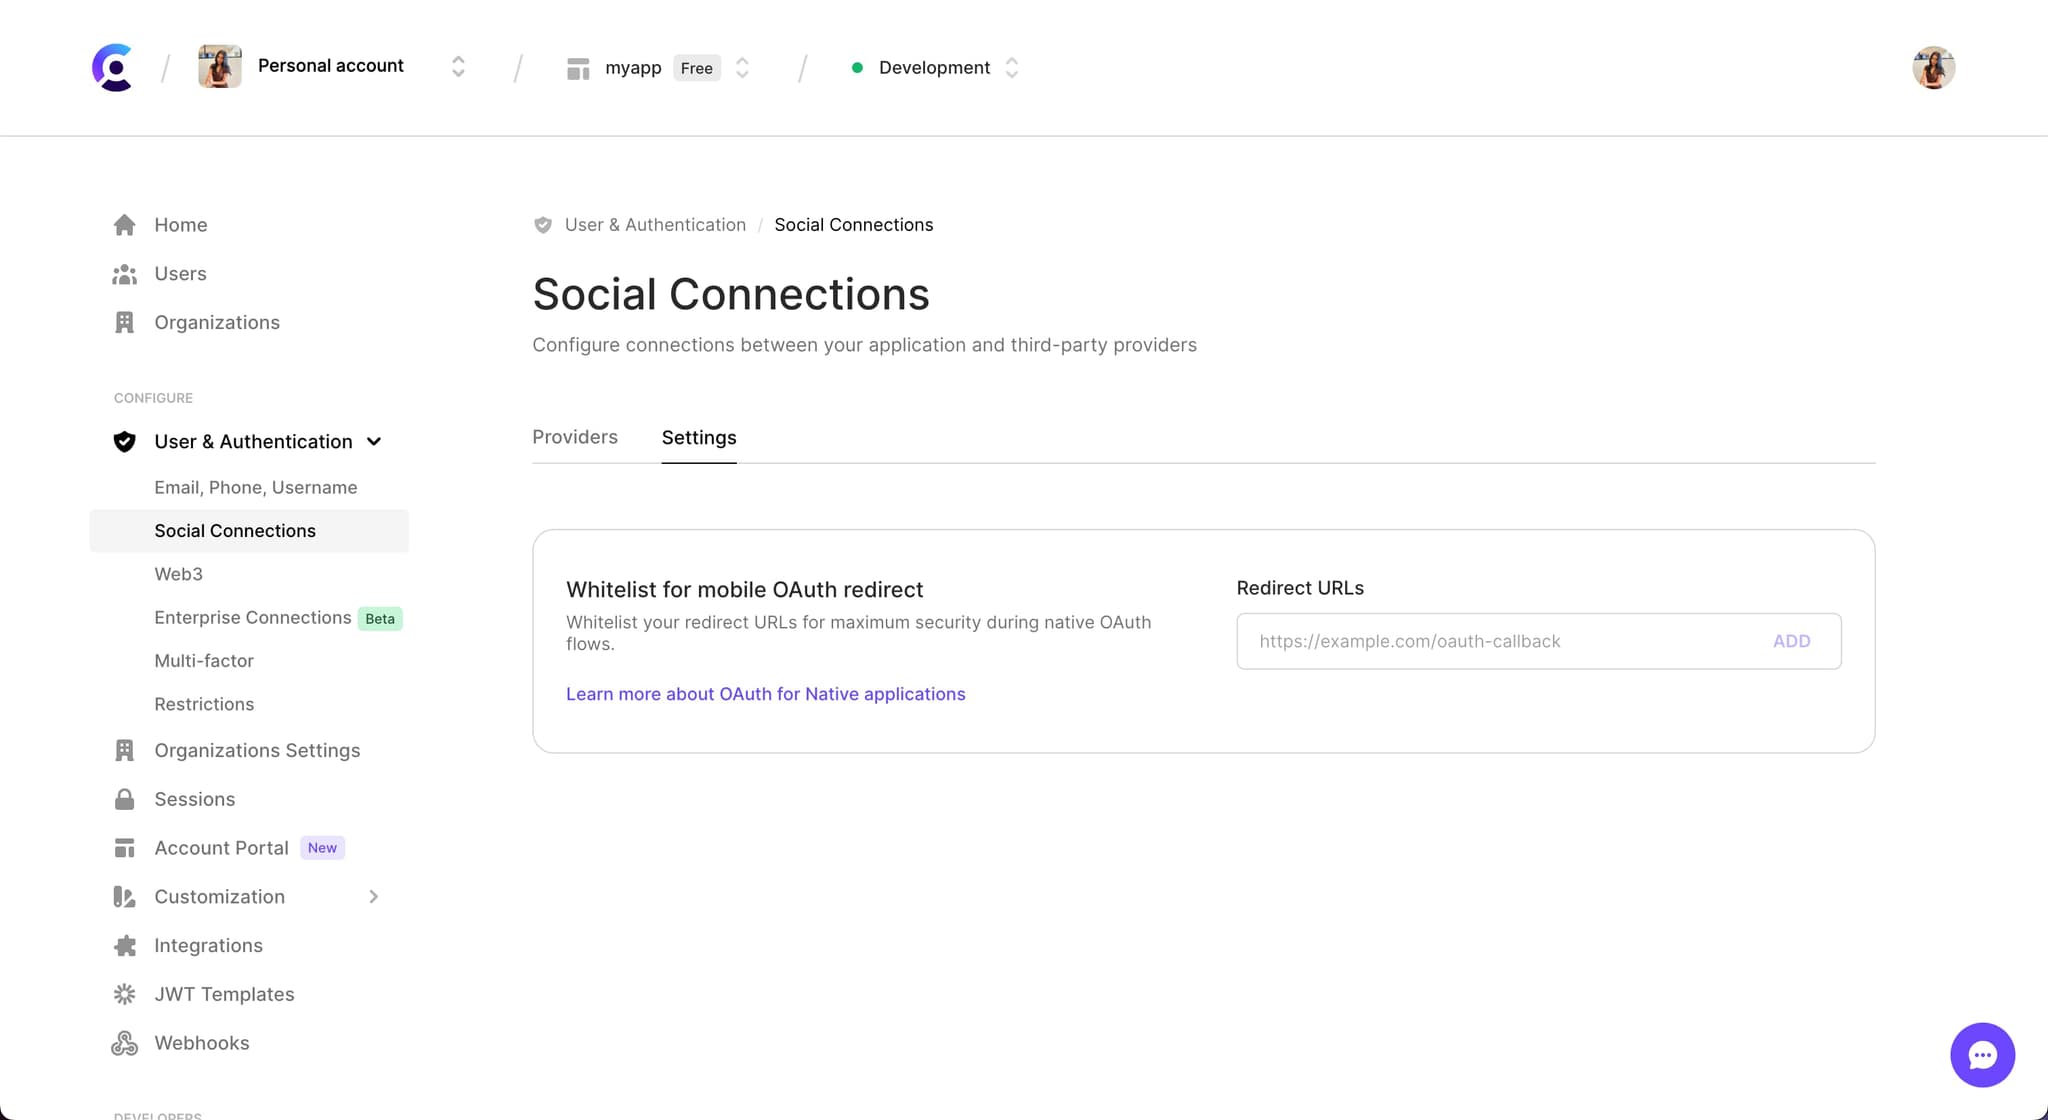This screenshot has height=1120, width=2048.
Task: Click Learn more about OAuth for Native applications
Action: tap(765, 692)
